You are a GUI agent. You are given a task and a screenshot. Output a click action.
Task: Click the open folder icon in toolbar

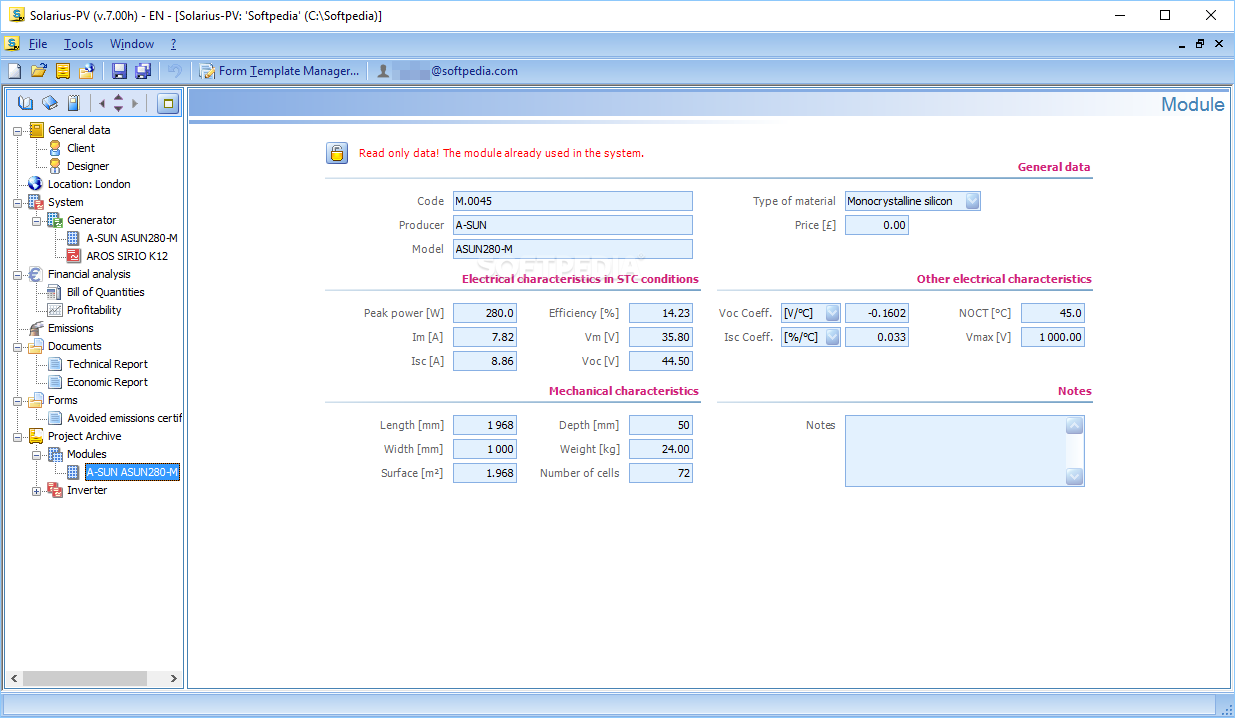point(39,71)
